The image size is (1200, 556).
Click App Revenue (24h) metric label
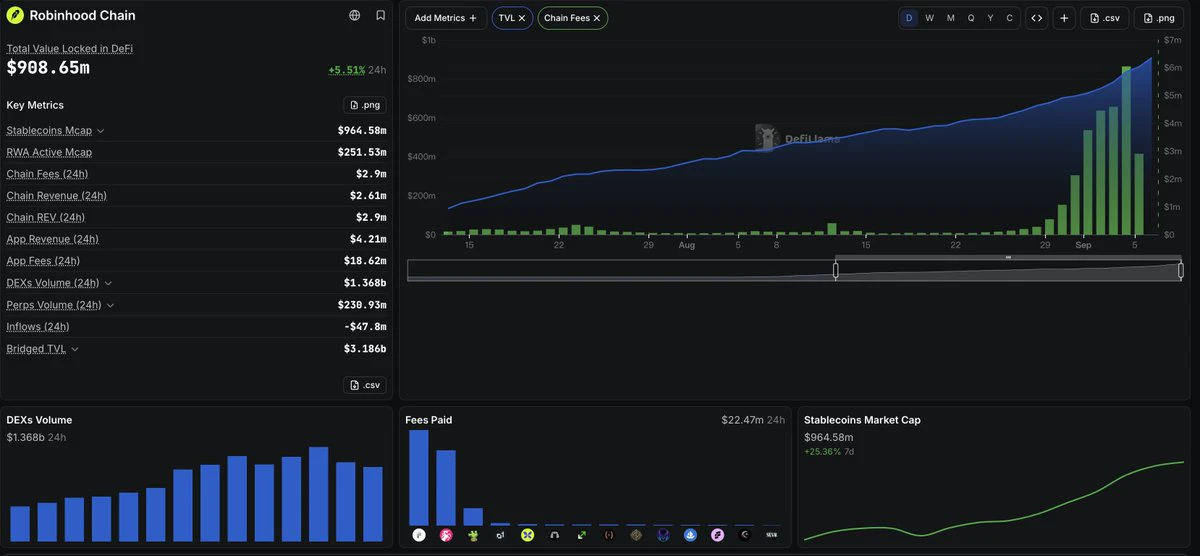(52, 240)
